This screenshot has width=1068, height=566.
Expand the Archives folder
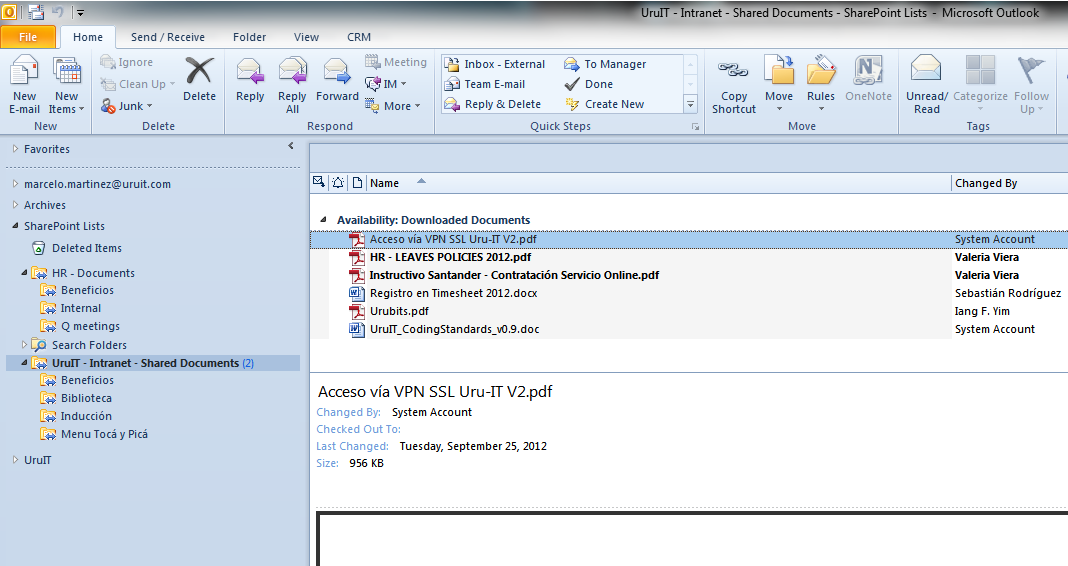[x=15, y=204]
